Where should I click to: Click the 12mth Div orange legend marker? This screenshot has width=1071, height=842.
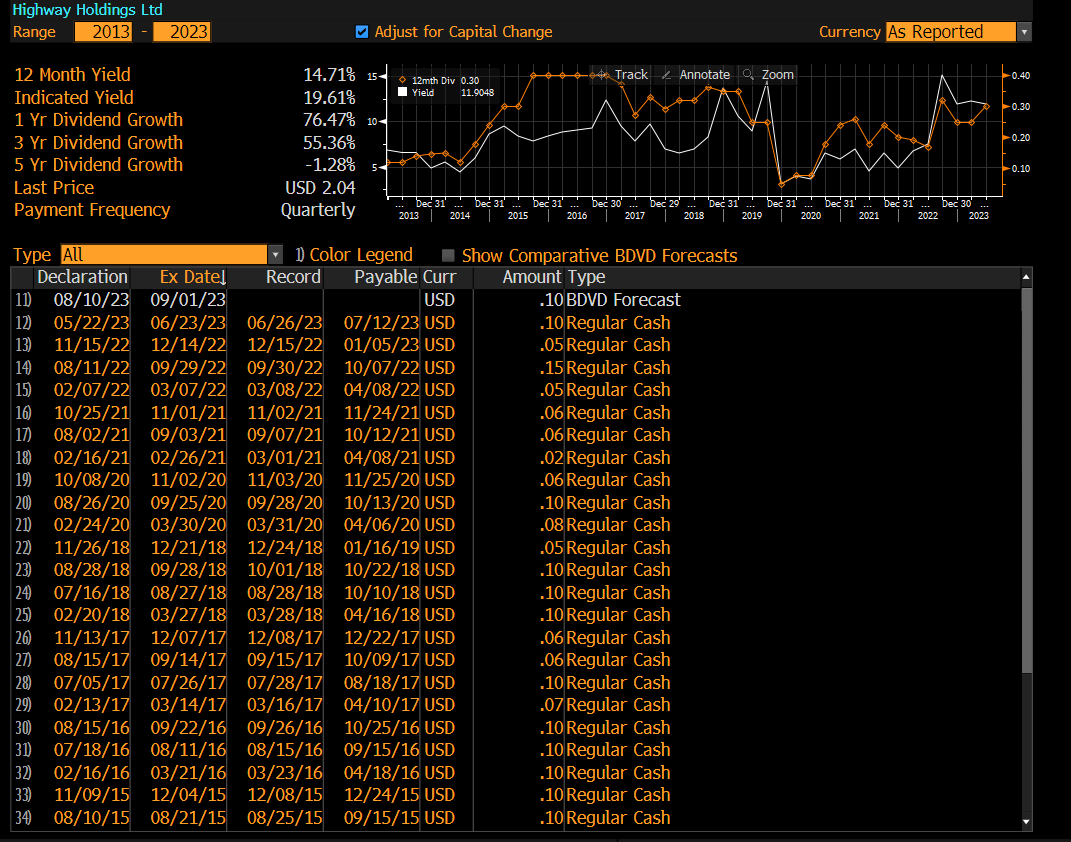click(402, 80)
